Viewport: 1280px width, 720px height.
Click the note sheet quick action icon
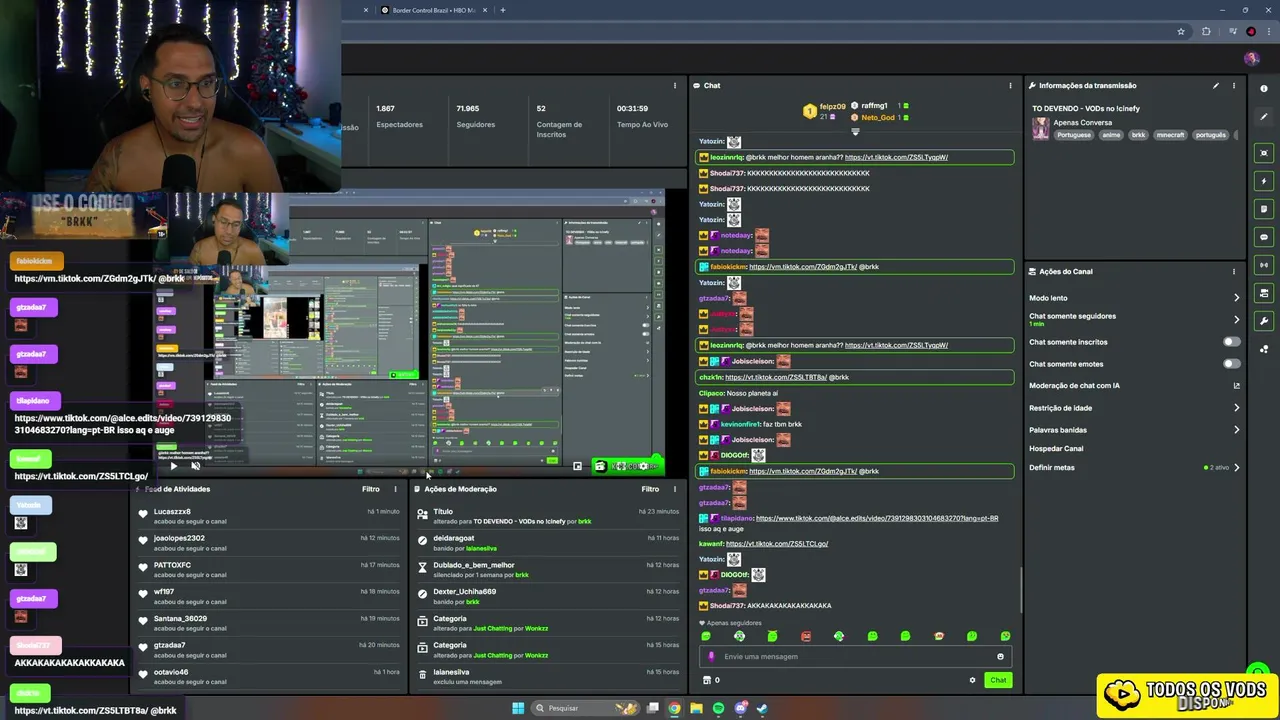(1264, 209)
